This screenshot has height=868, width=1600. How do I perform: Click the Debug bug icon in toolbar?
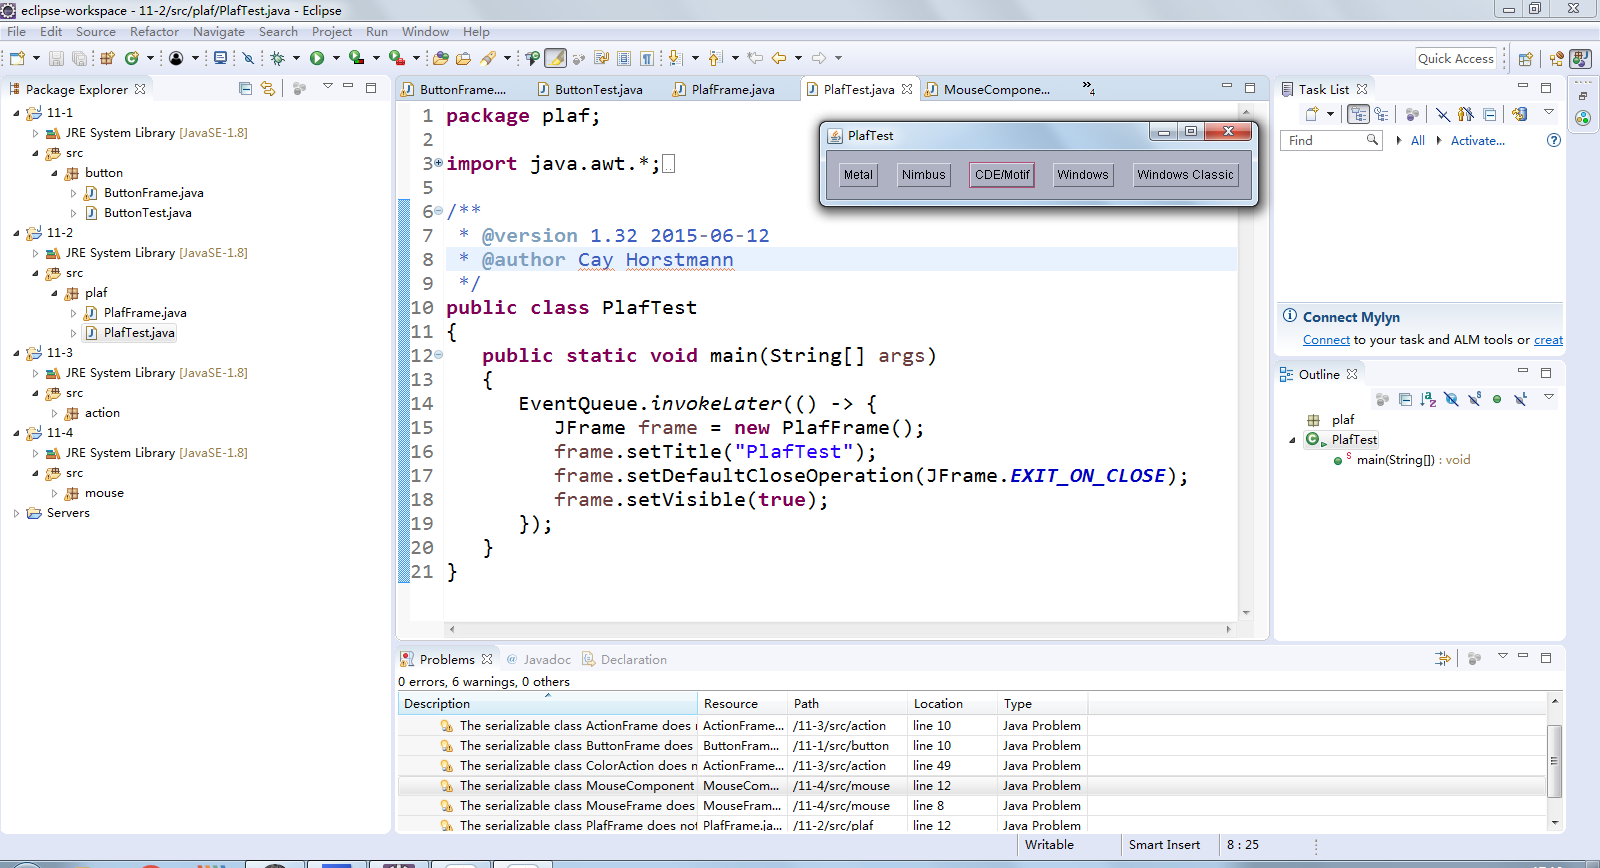tap(278, 58)
